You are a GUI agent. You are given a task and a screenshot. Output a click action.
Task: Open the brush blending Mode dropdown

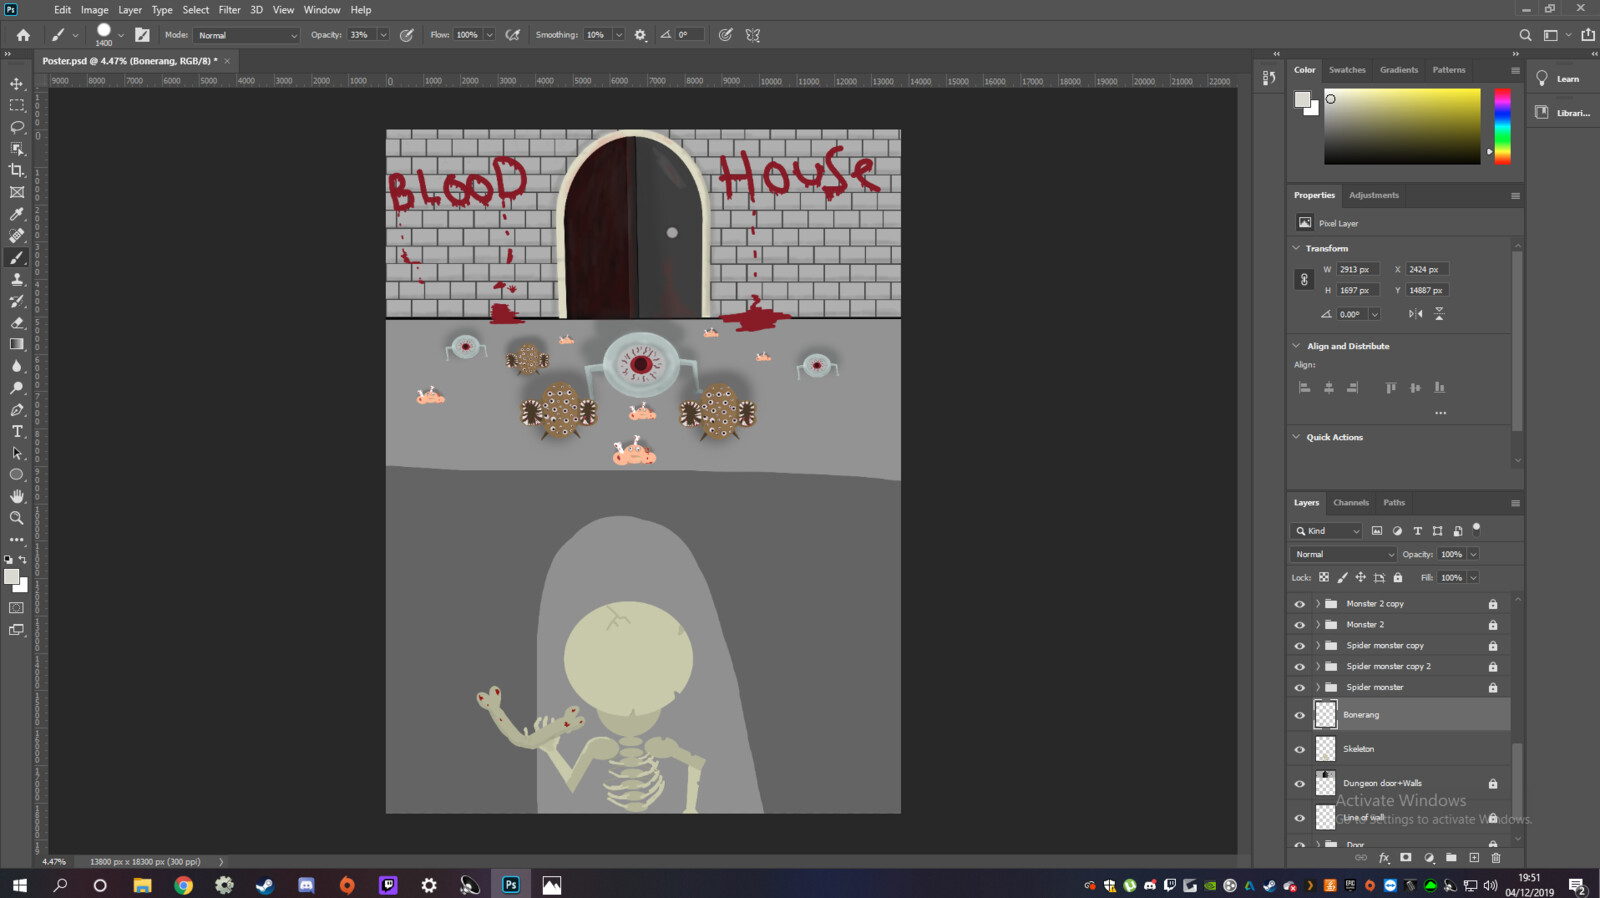click(247, 35)
